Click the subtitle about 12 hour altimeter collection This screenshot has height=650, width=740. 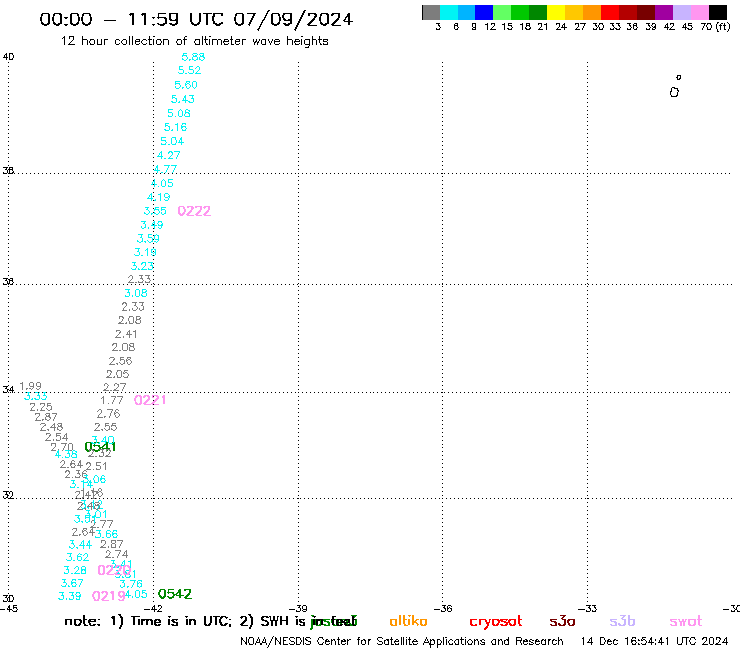(194, 41)
